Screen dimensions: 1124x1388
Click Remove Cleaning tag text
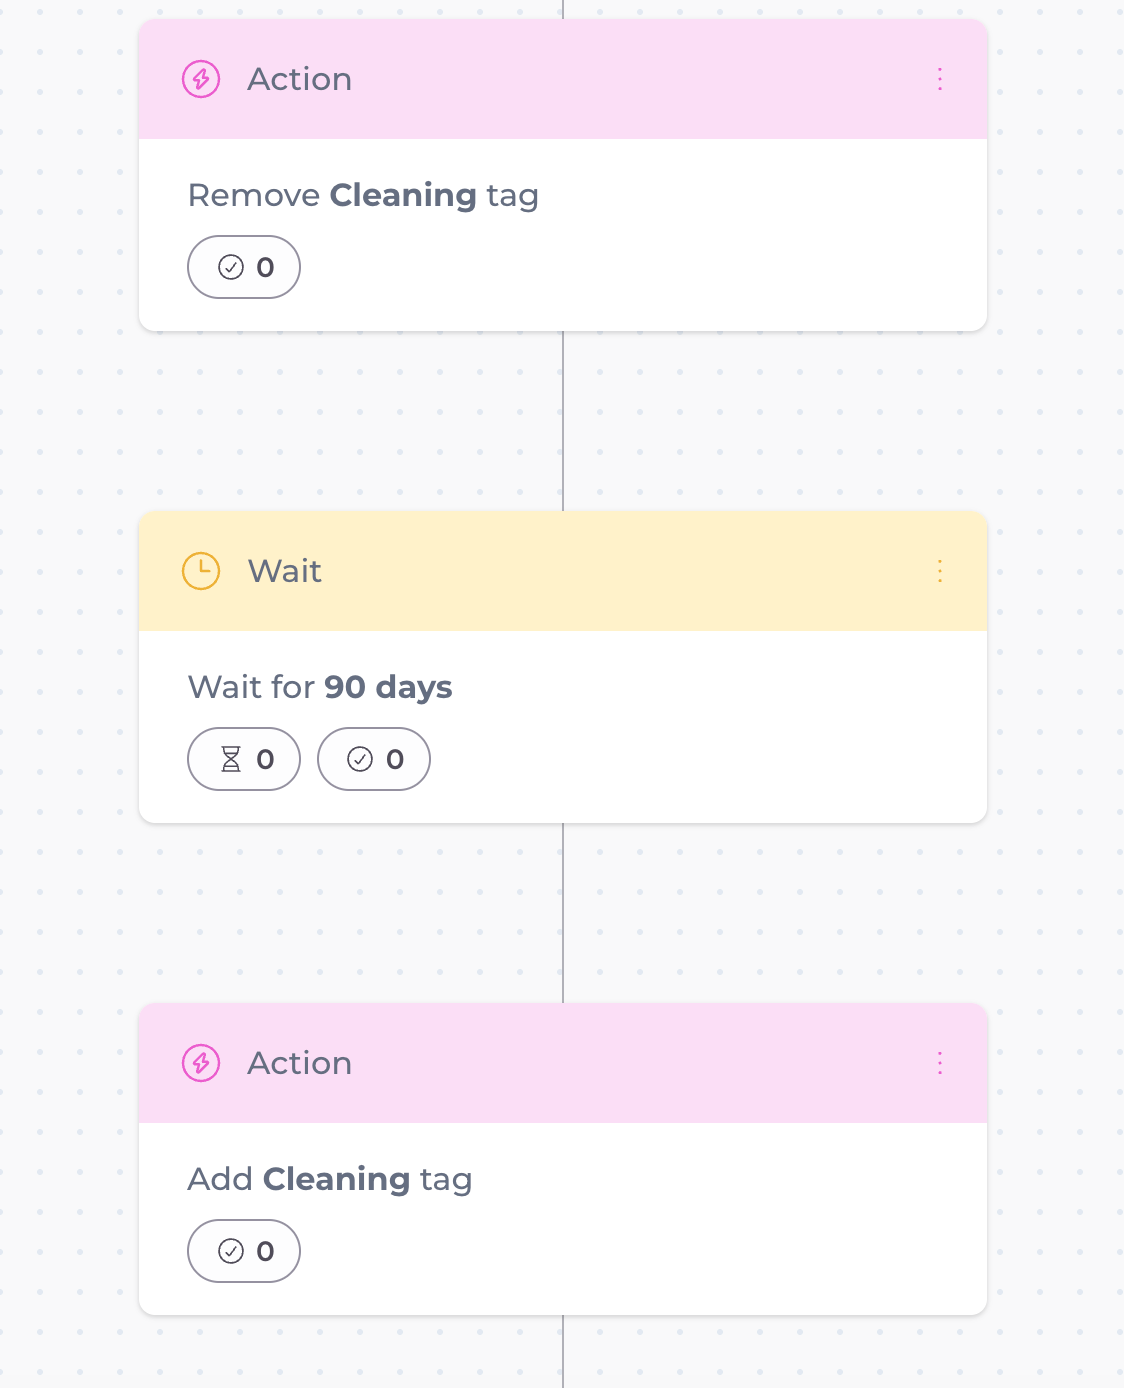[x=363, y=195]
